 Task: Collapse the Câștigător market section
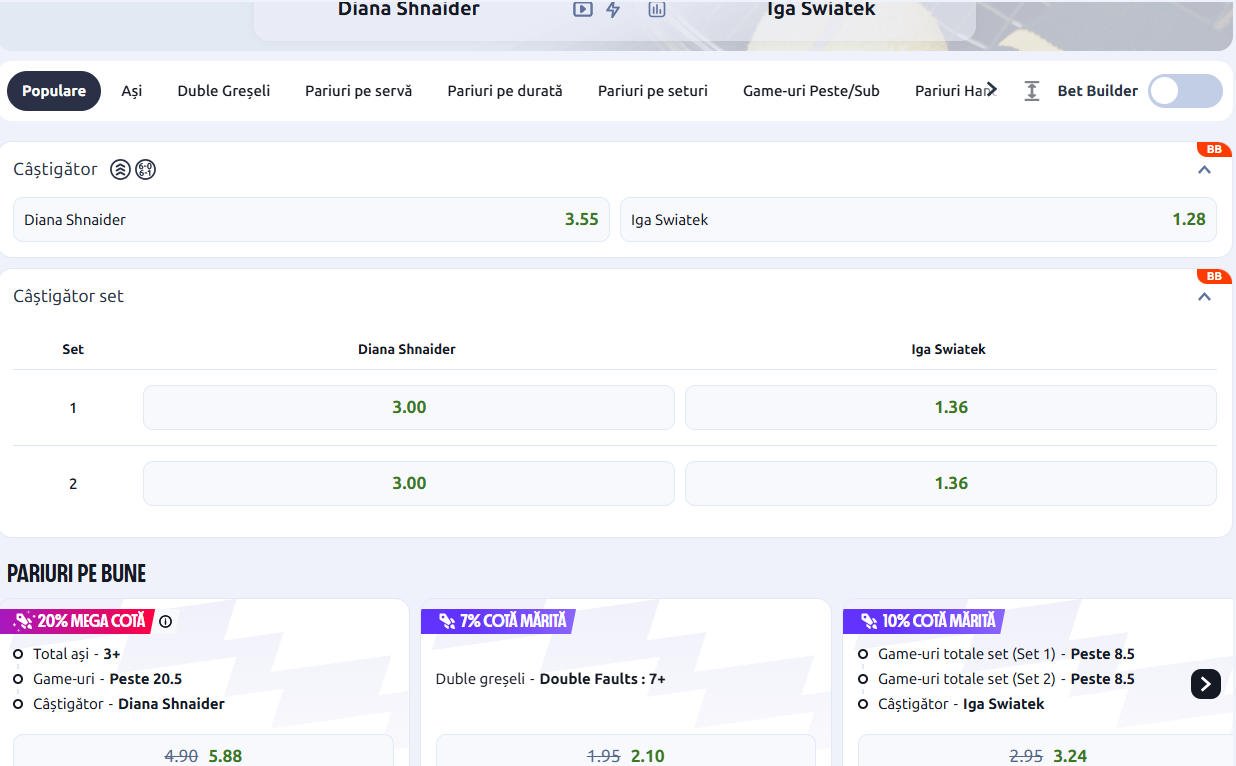tap(1205, 170)
